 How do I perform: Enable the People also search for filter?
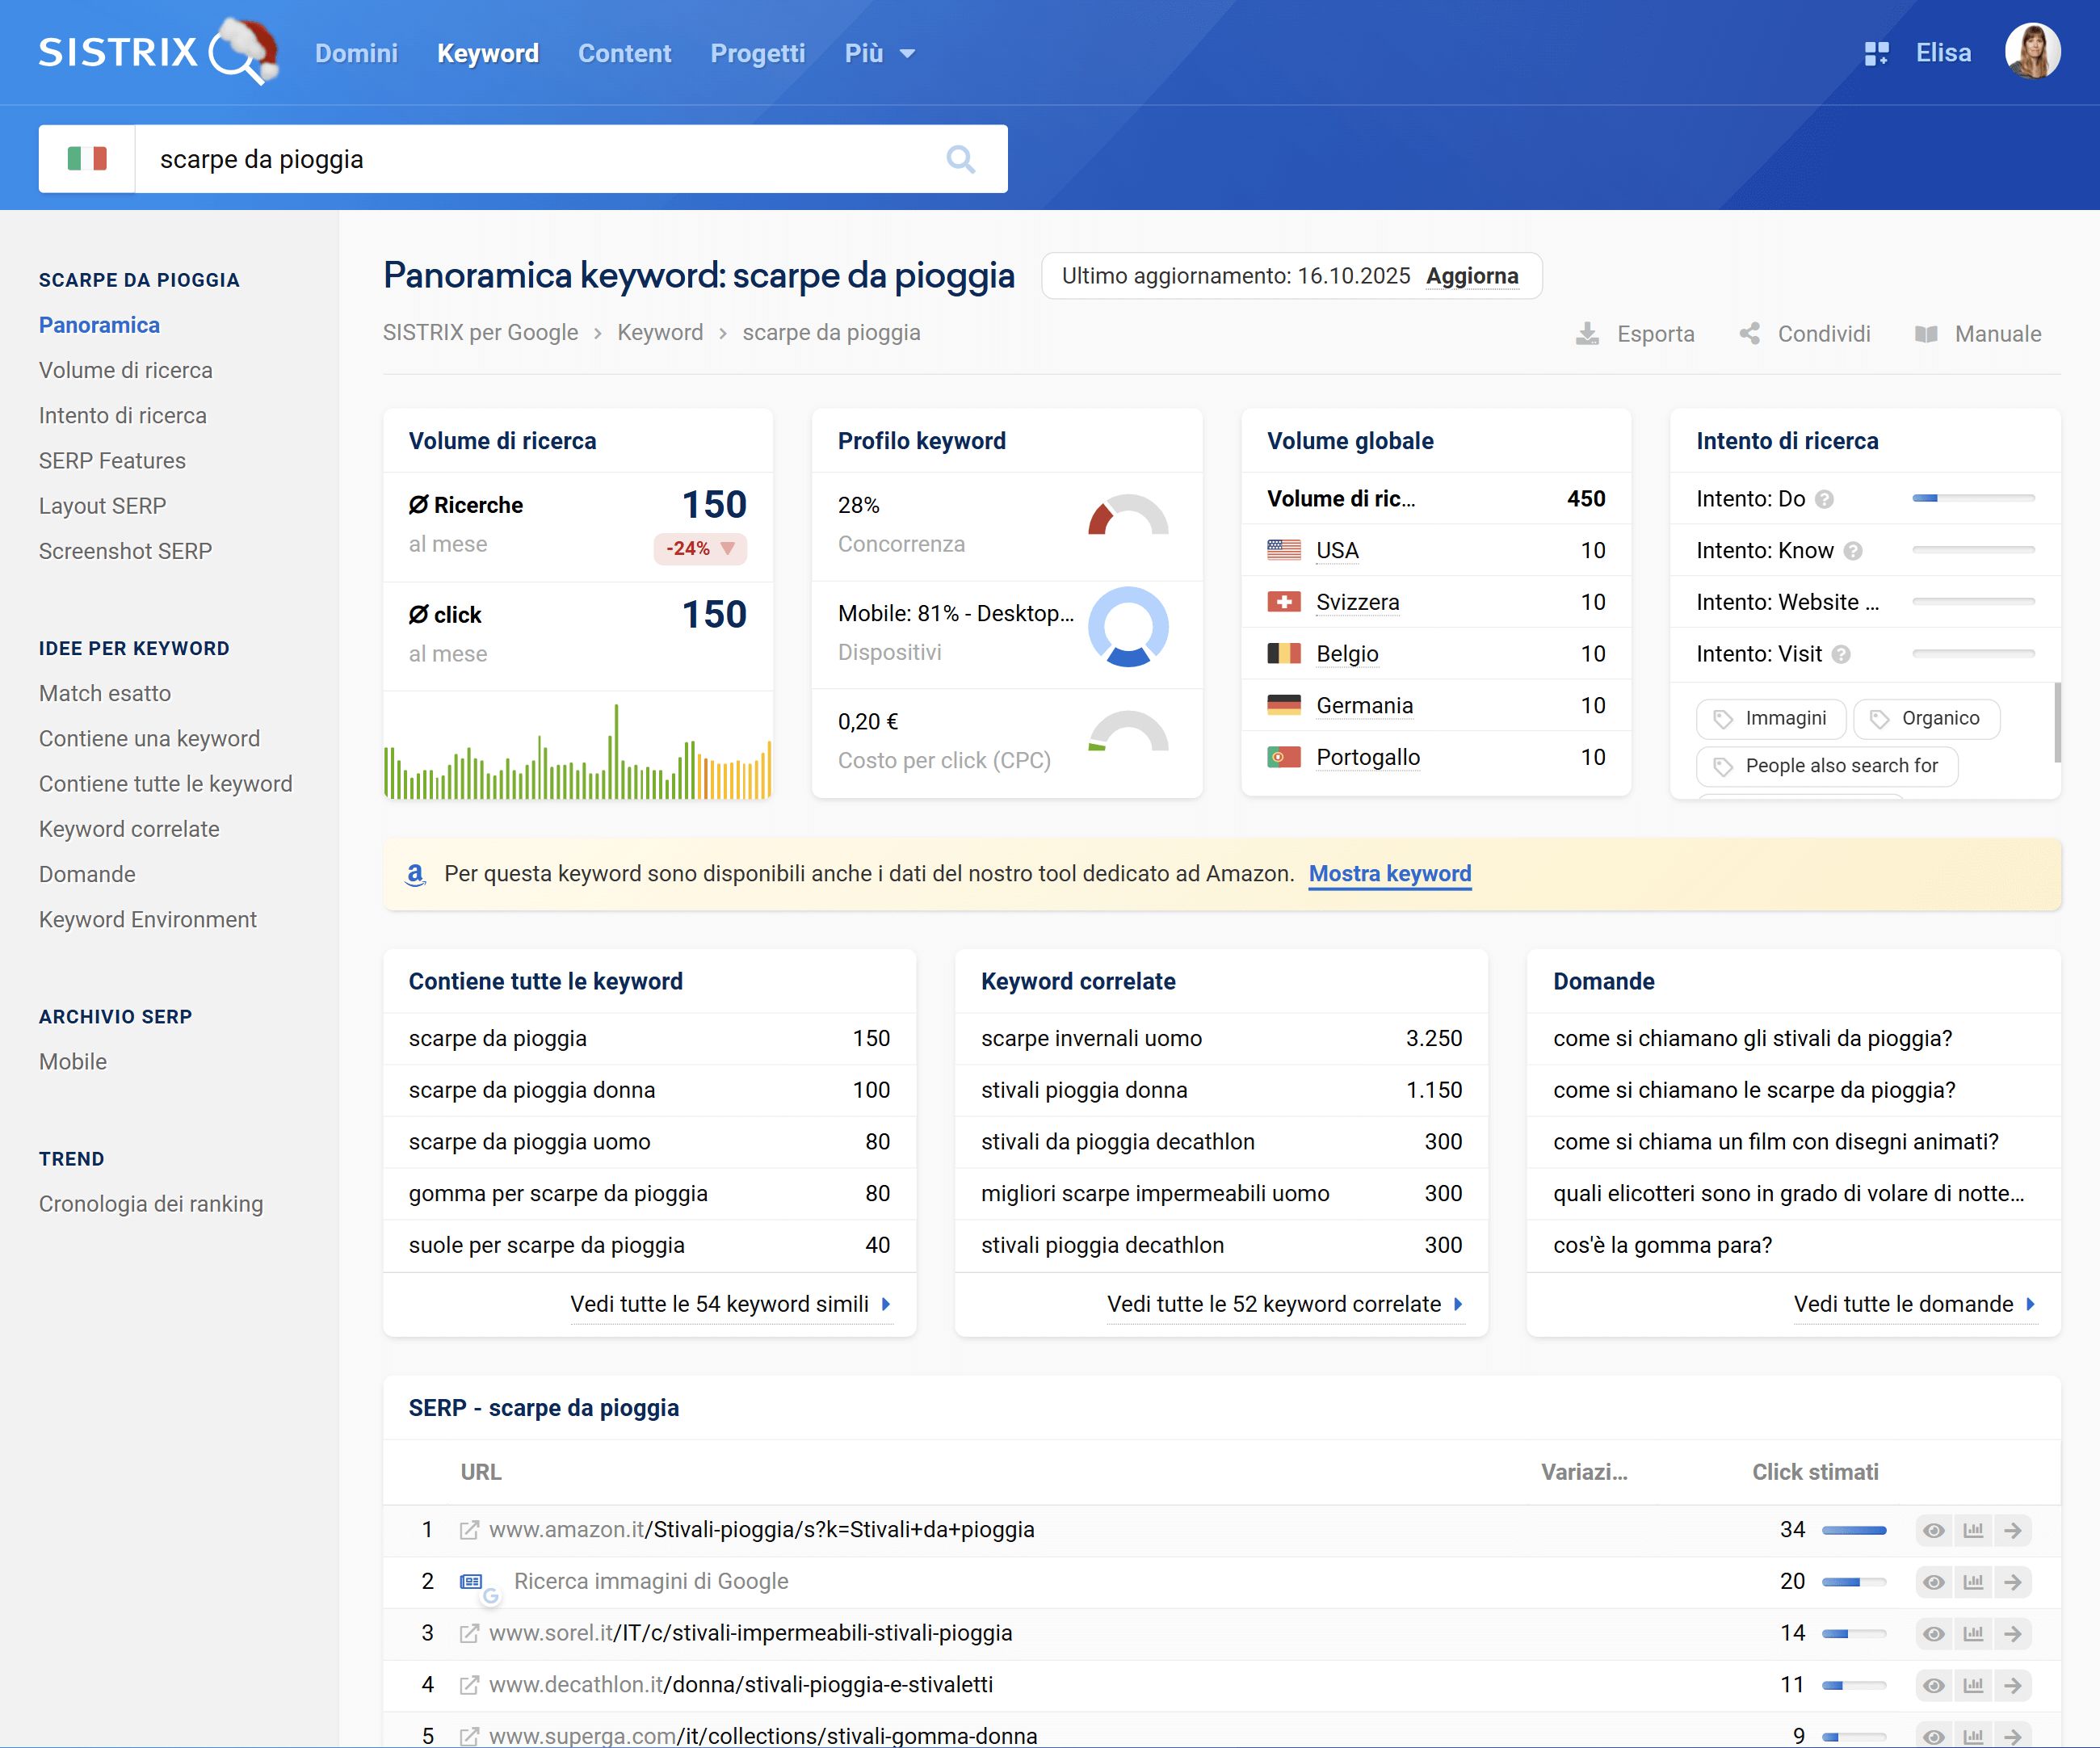[x=1826, y=766]
